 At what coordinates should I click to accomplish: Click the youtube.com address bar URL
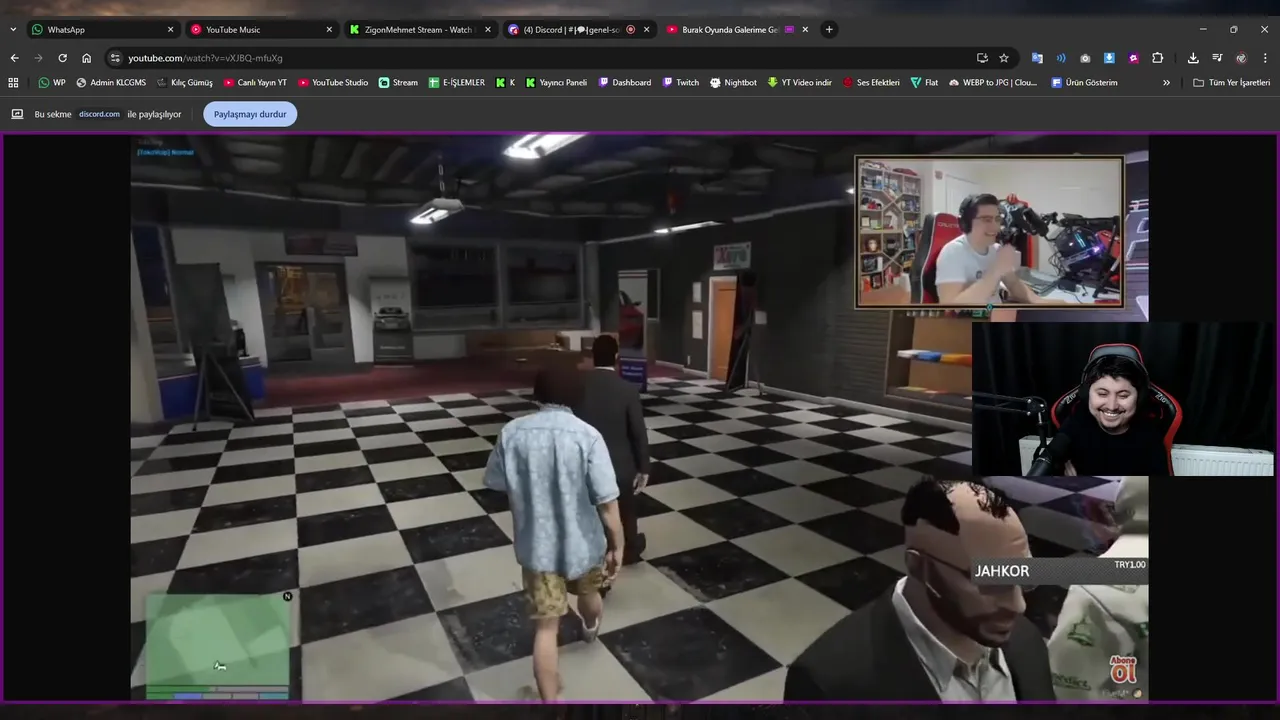pyautogui.click(x=205, y=58)
